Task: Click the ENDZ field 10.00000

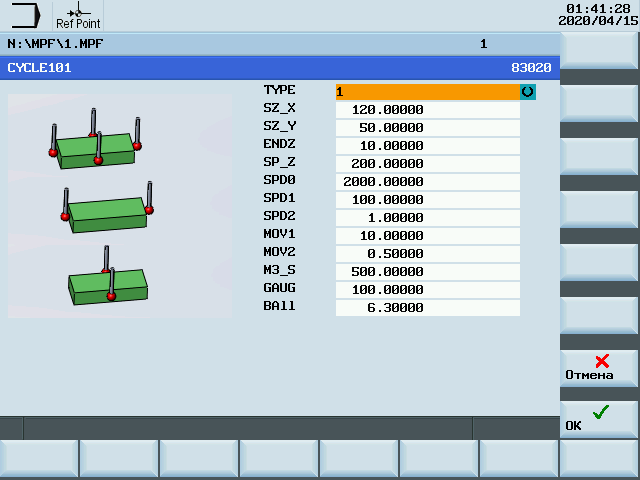Action: pos(428,146)
